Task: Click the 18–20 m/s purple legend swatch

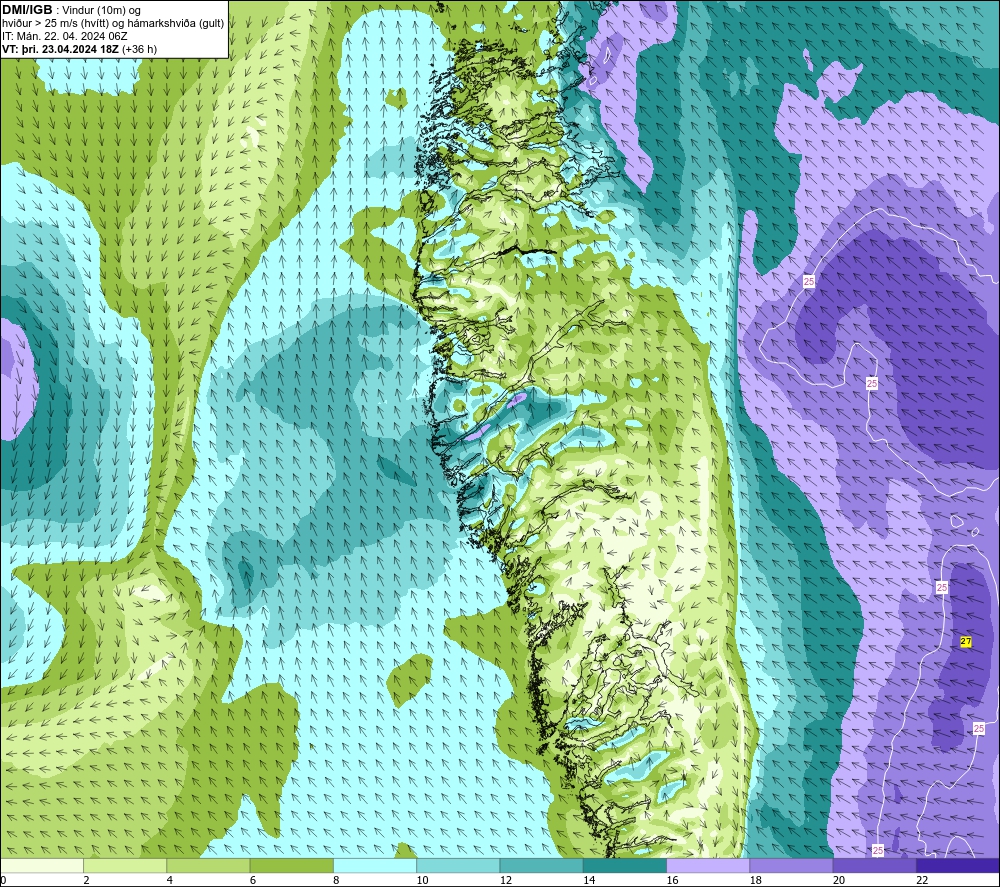Action: [x=791, y=866]
